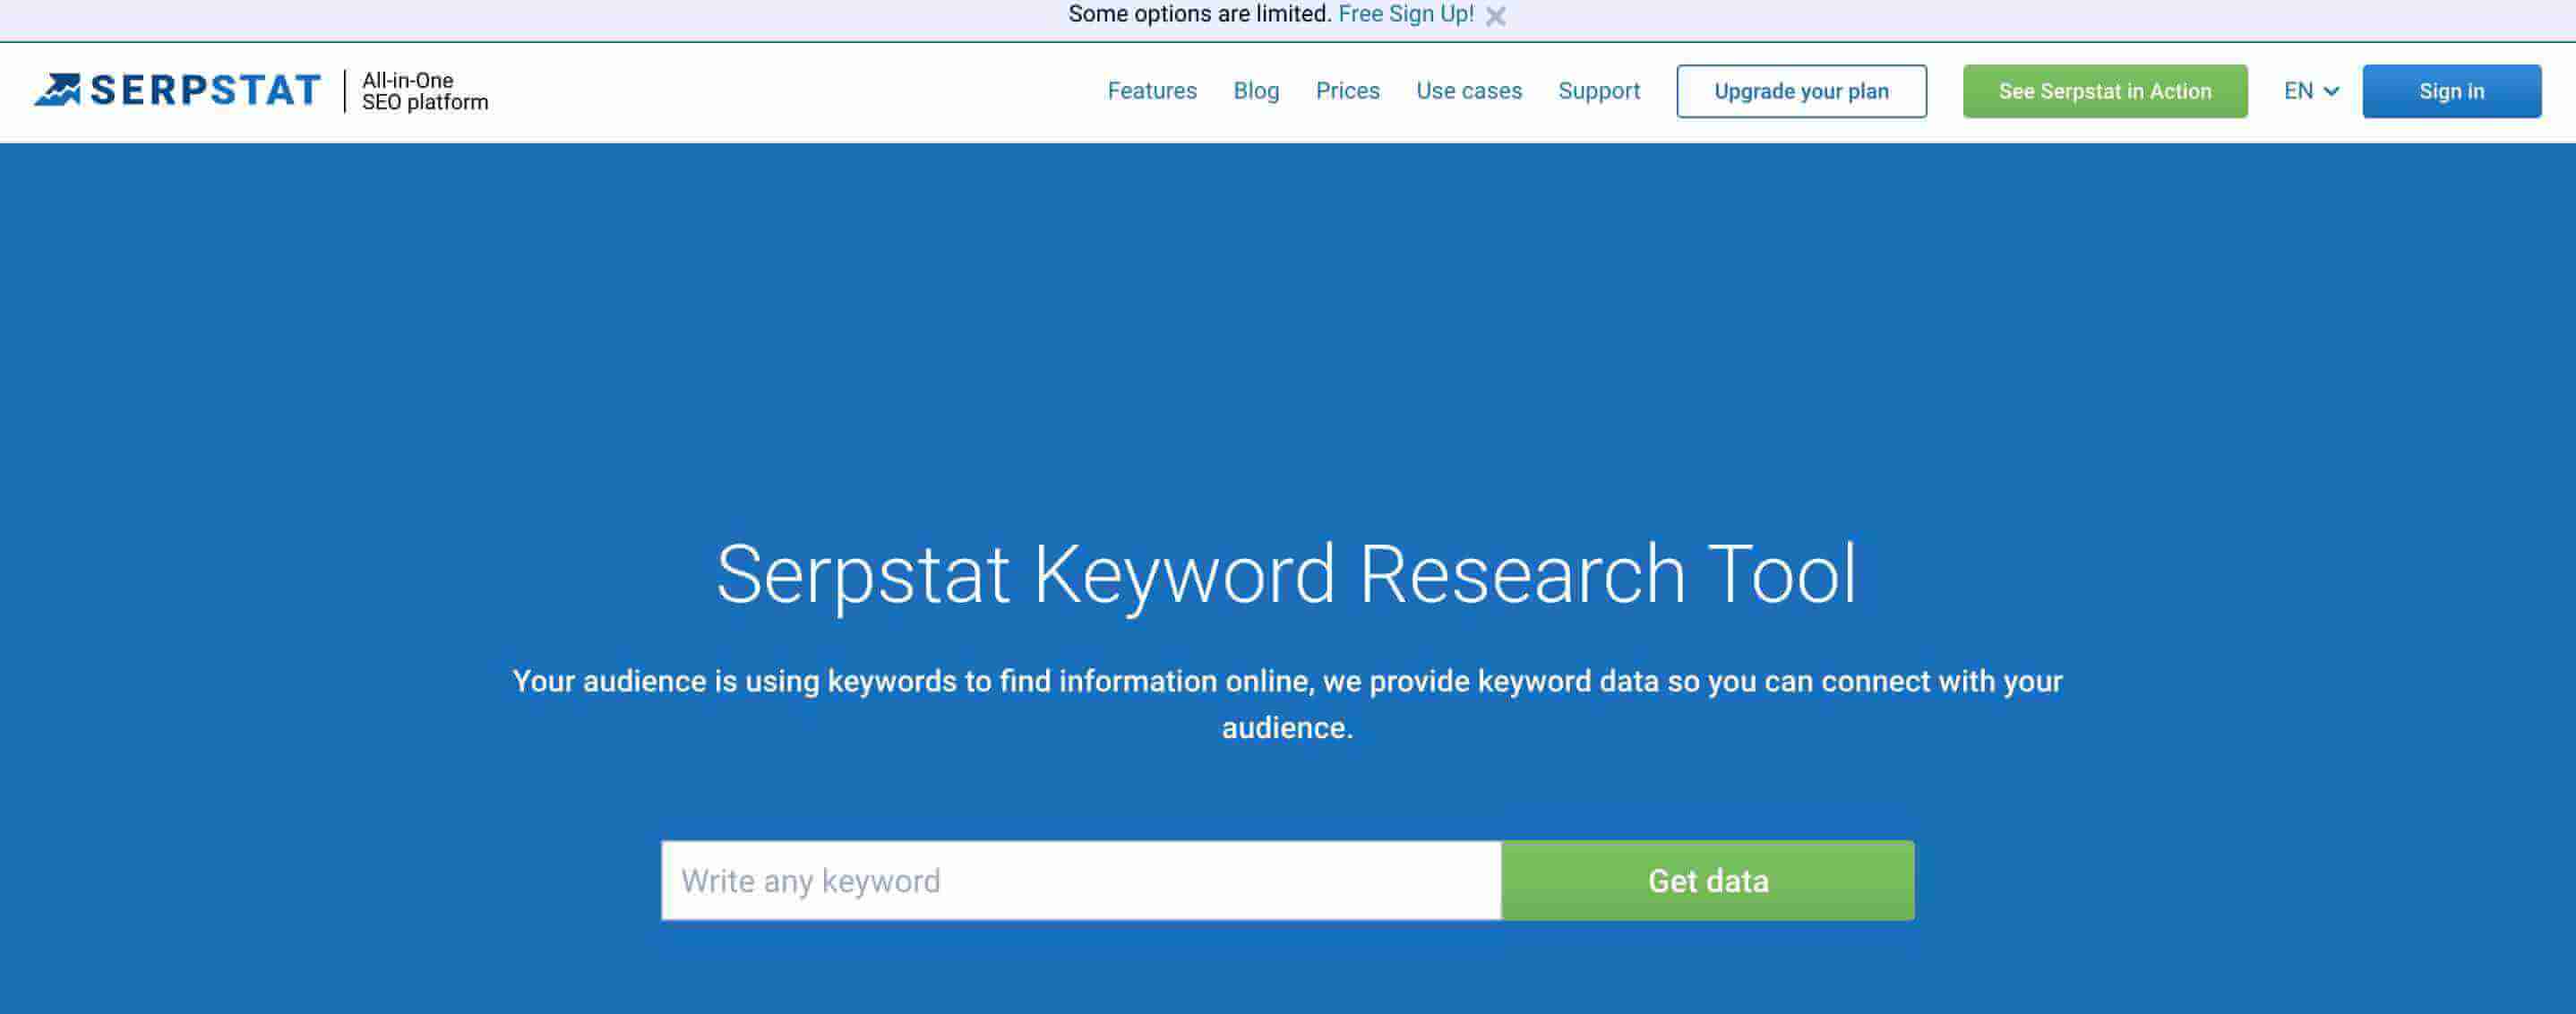This screenshot has width=2576, height=1014.
Task: Dismiss the top notification banner
Action: (x=1495, y=16)
